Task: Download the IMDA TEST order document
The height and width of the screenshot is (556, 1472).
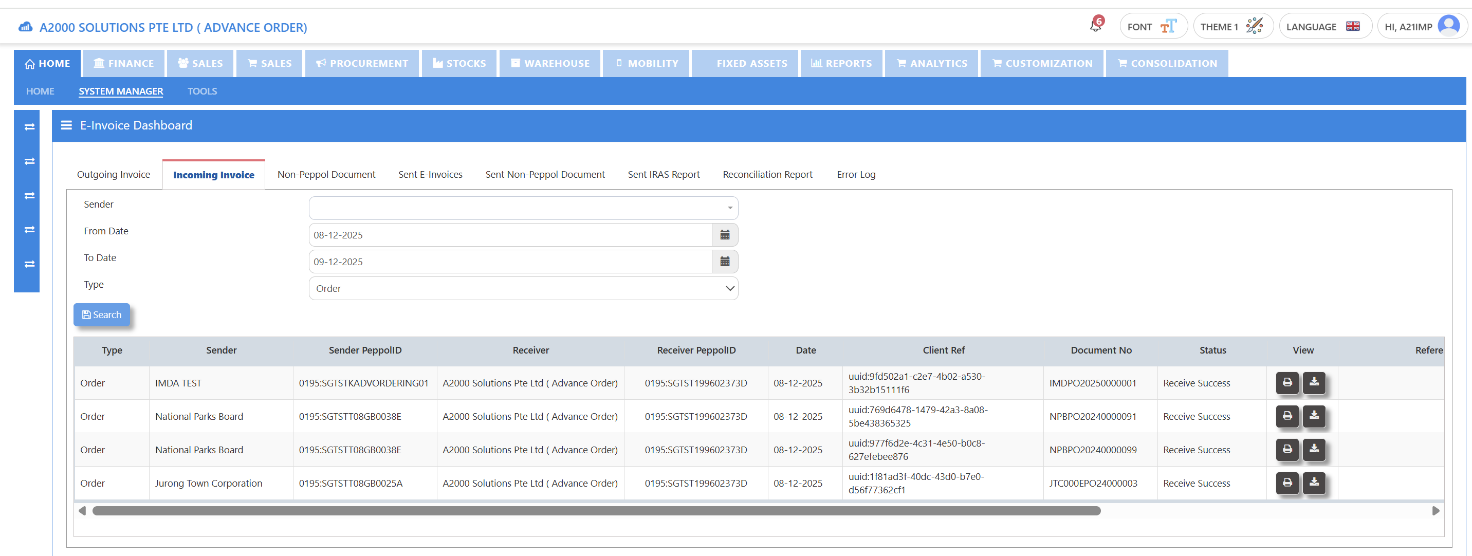Action: (1314, 383)
